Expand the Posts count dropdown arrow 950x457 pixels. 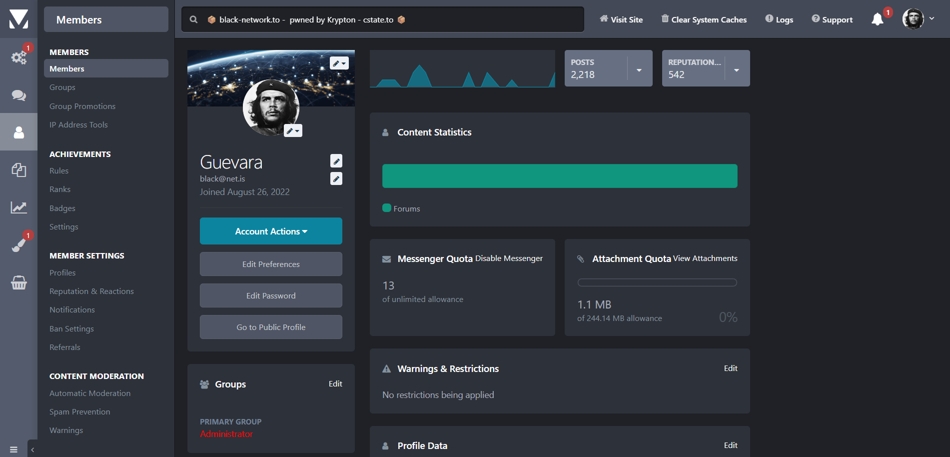pos(639,70)
